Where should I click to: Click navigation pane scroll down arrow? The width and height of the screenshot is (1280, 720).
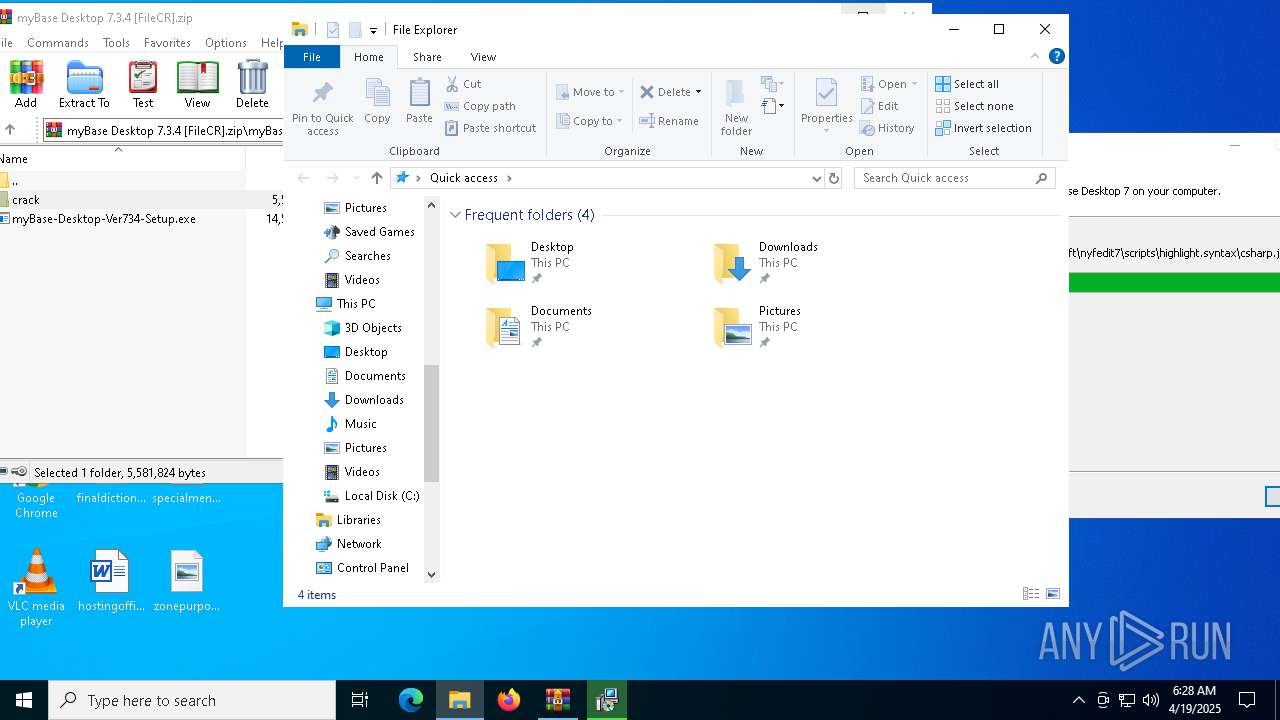pyautogui.click(x=432, y=574)
